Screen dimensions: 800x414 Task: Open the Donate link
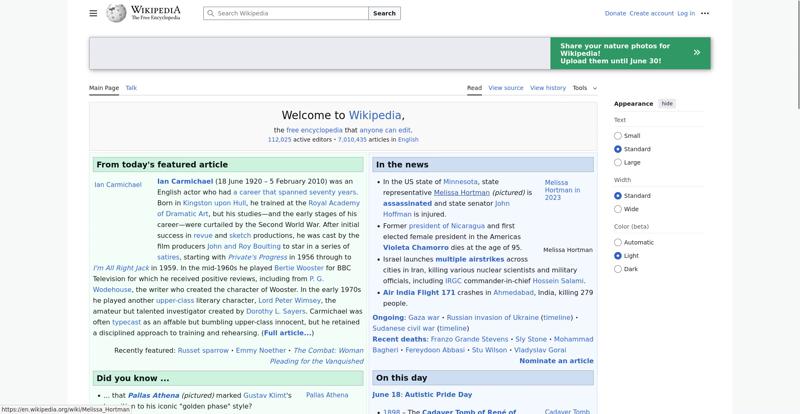click(615, 13)
